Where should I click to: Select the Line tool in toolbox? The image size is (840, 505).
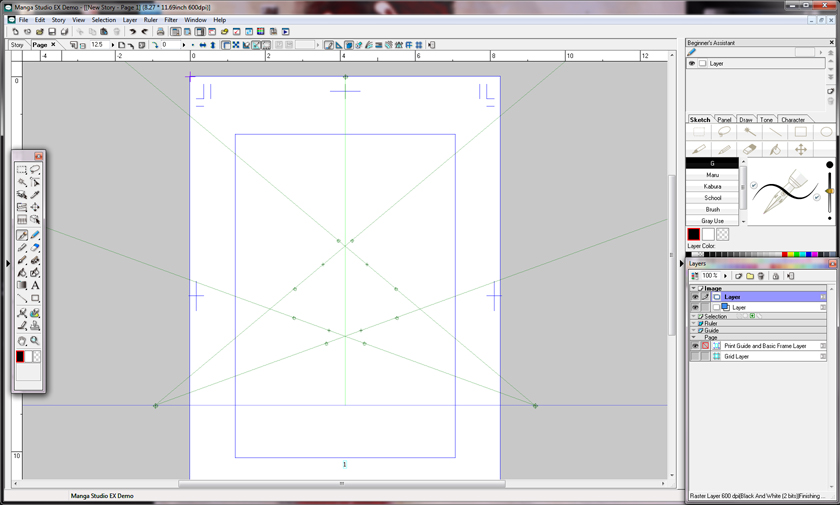(22, 299)
